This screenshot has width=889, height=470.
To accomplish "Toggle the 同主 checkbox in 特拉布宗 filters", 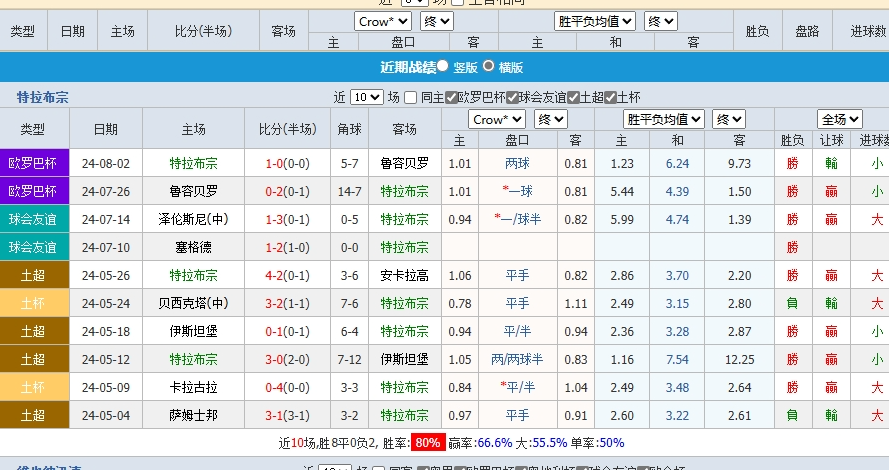I will [x=411, y=97].
